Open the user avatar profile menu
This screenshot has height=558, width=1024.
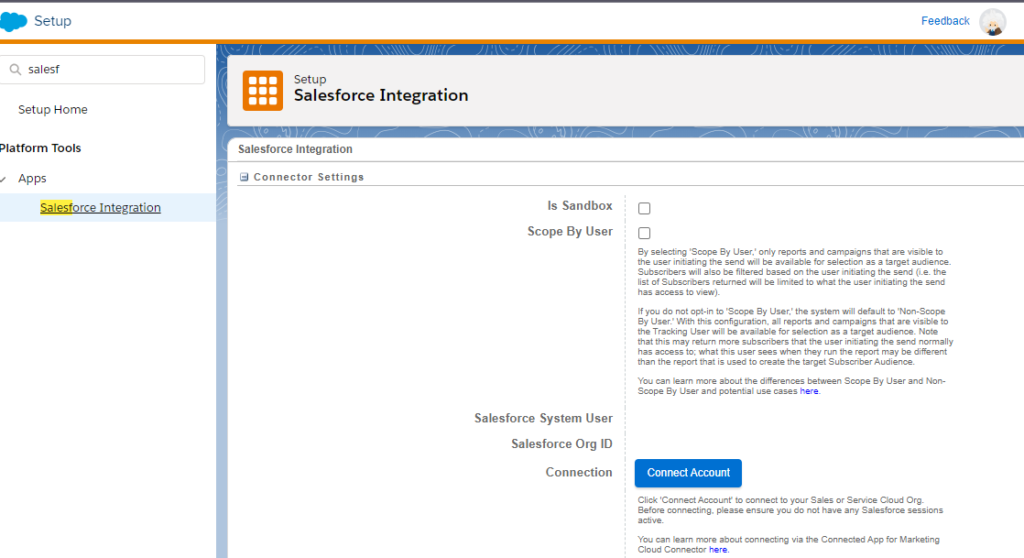coord(992,22)
